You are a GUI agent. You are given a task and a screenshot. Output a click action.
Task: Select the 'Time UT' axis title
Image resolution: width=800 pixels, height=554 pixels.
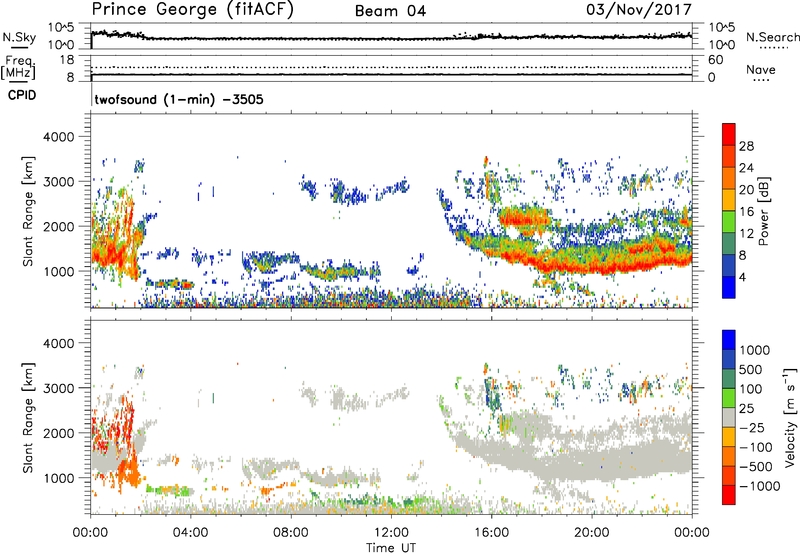(x=391, y=548)
